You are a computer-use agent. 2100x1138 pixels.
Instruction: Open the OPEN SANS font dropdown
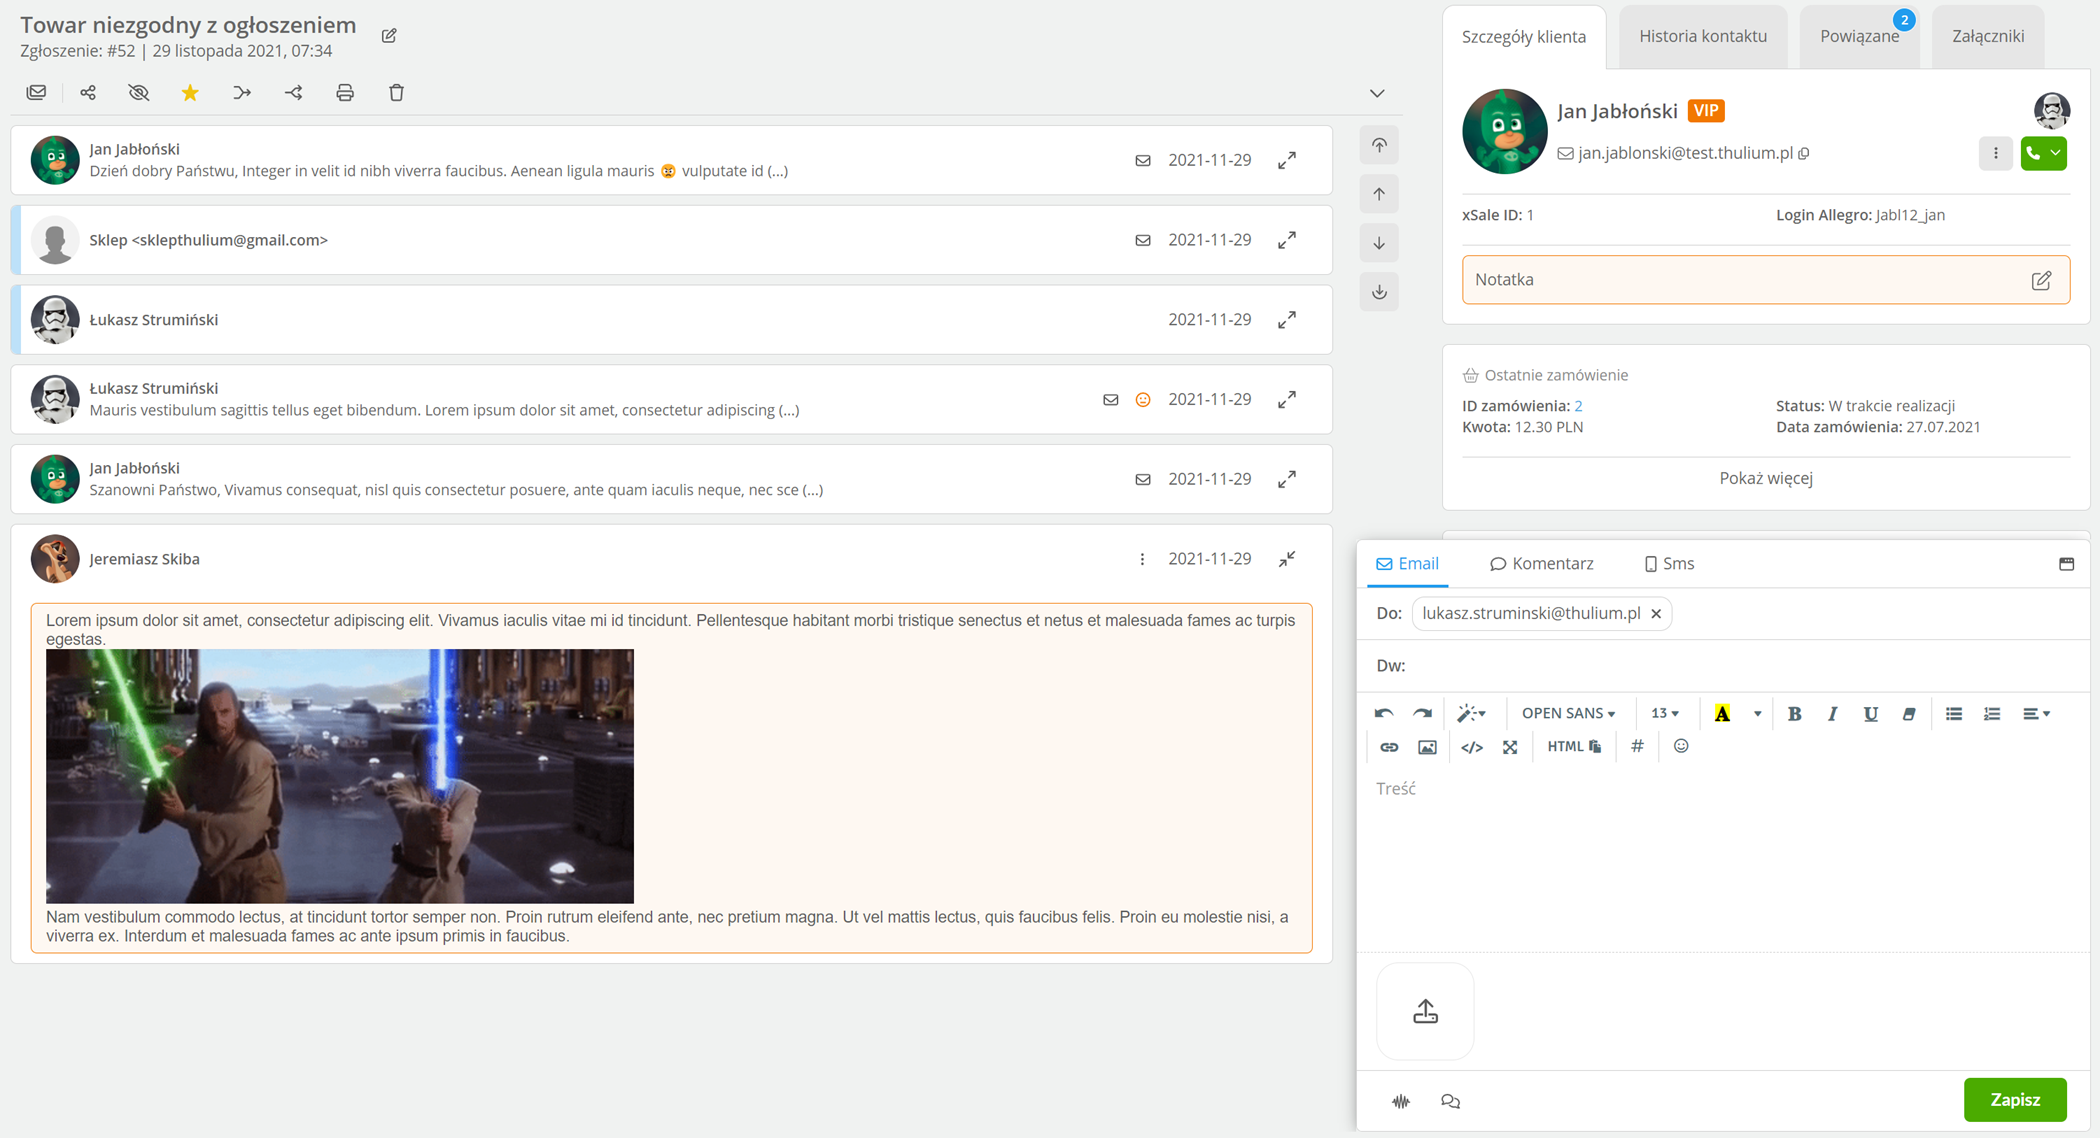tap(1568, 713)
